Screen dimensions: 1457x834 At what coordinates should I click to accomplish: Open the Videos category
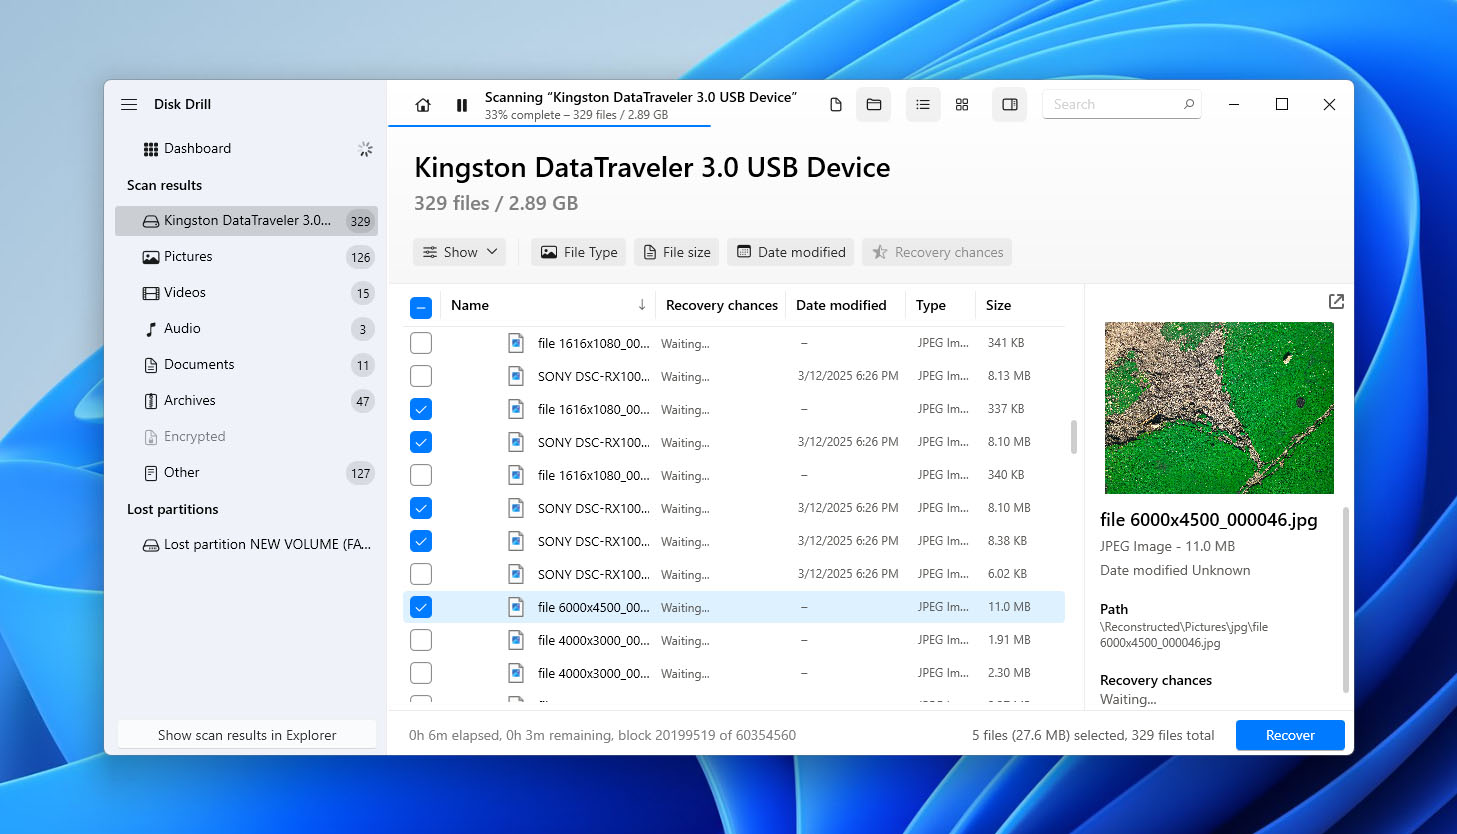click(246, 293)
